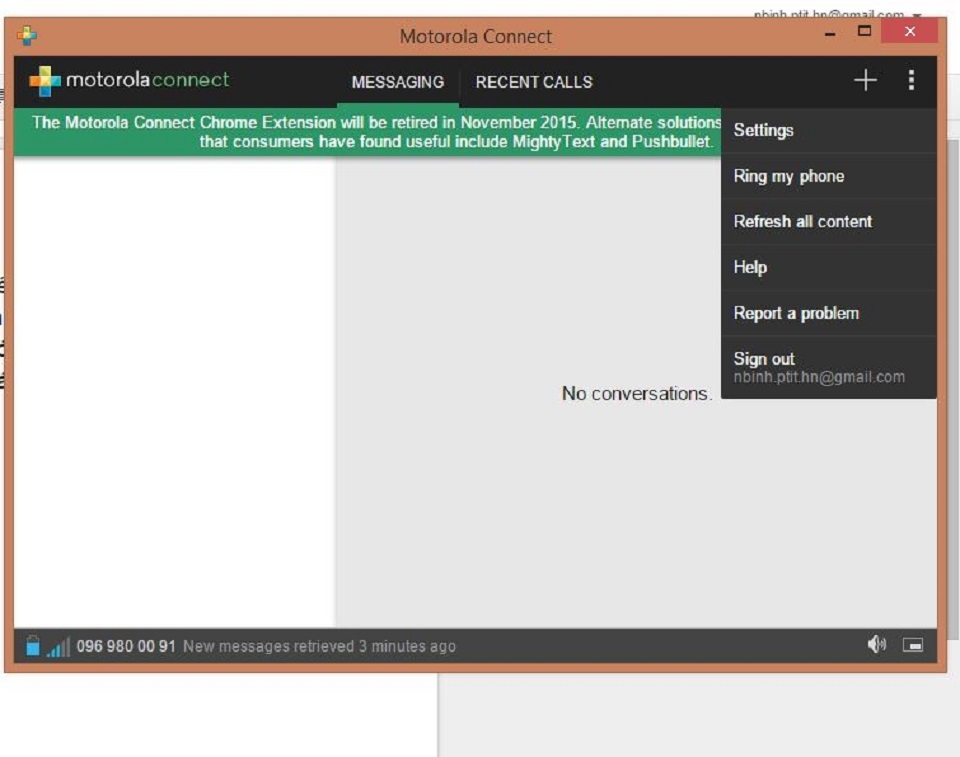Click the green retirement notice banner
This screenshot has height=757, width=960.
367,132
